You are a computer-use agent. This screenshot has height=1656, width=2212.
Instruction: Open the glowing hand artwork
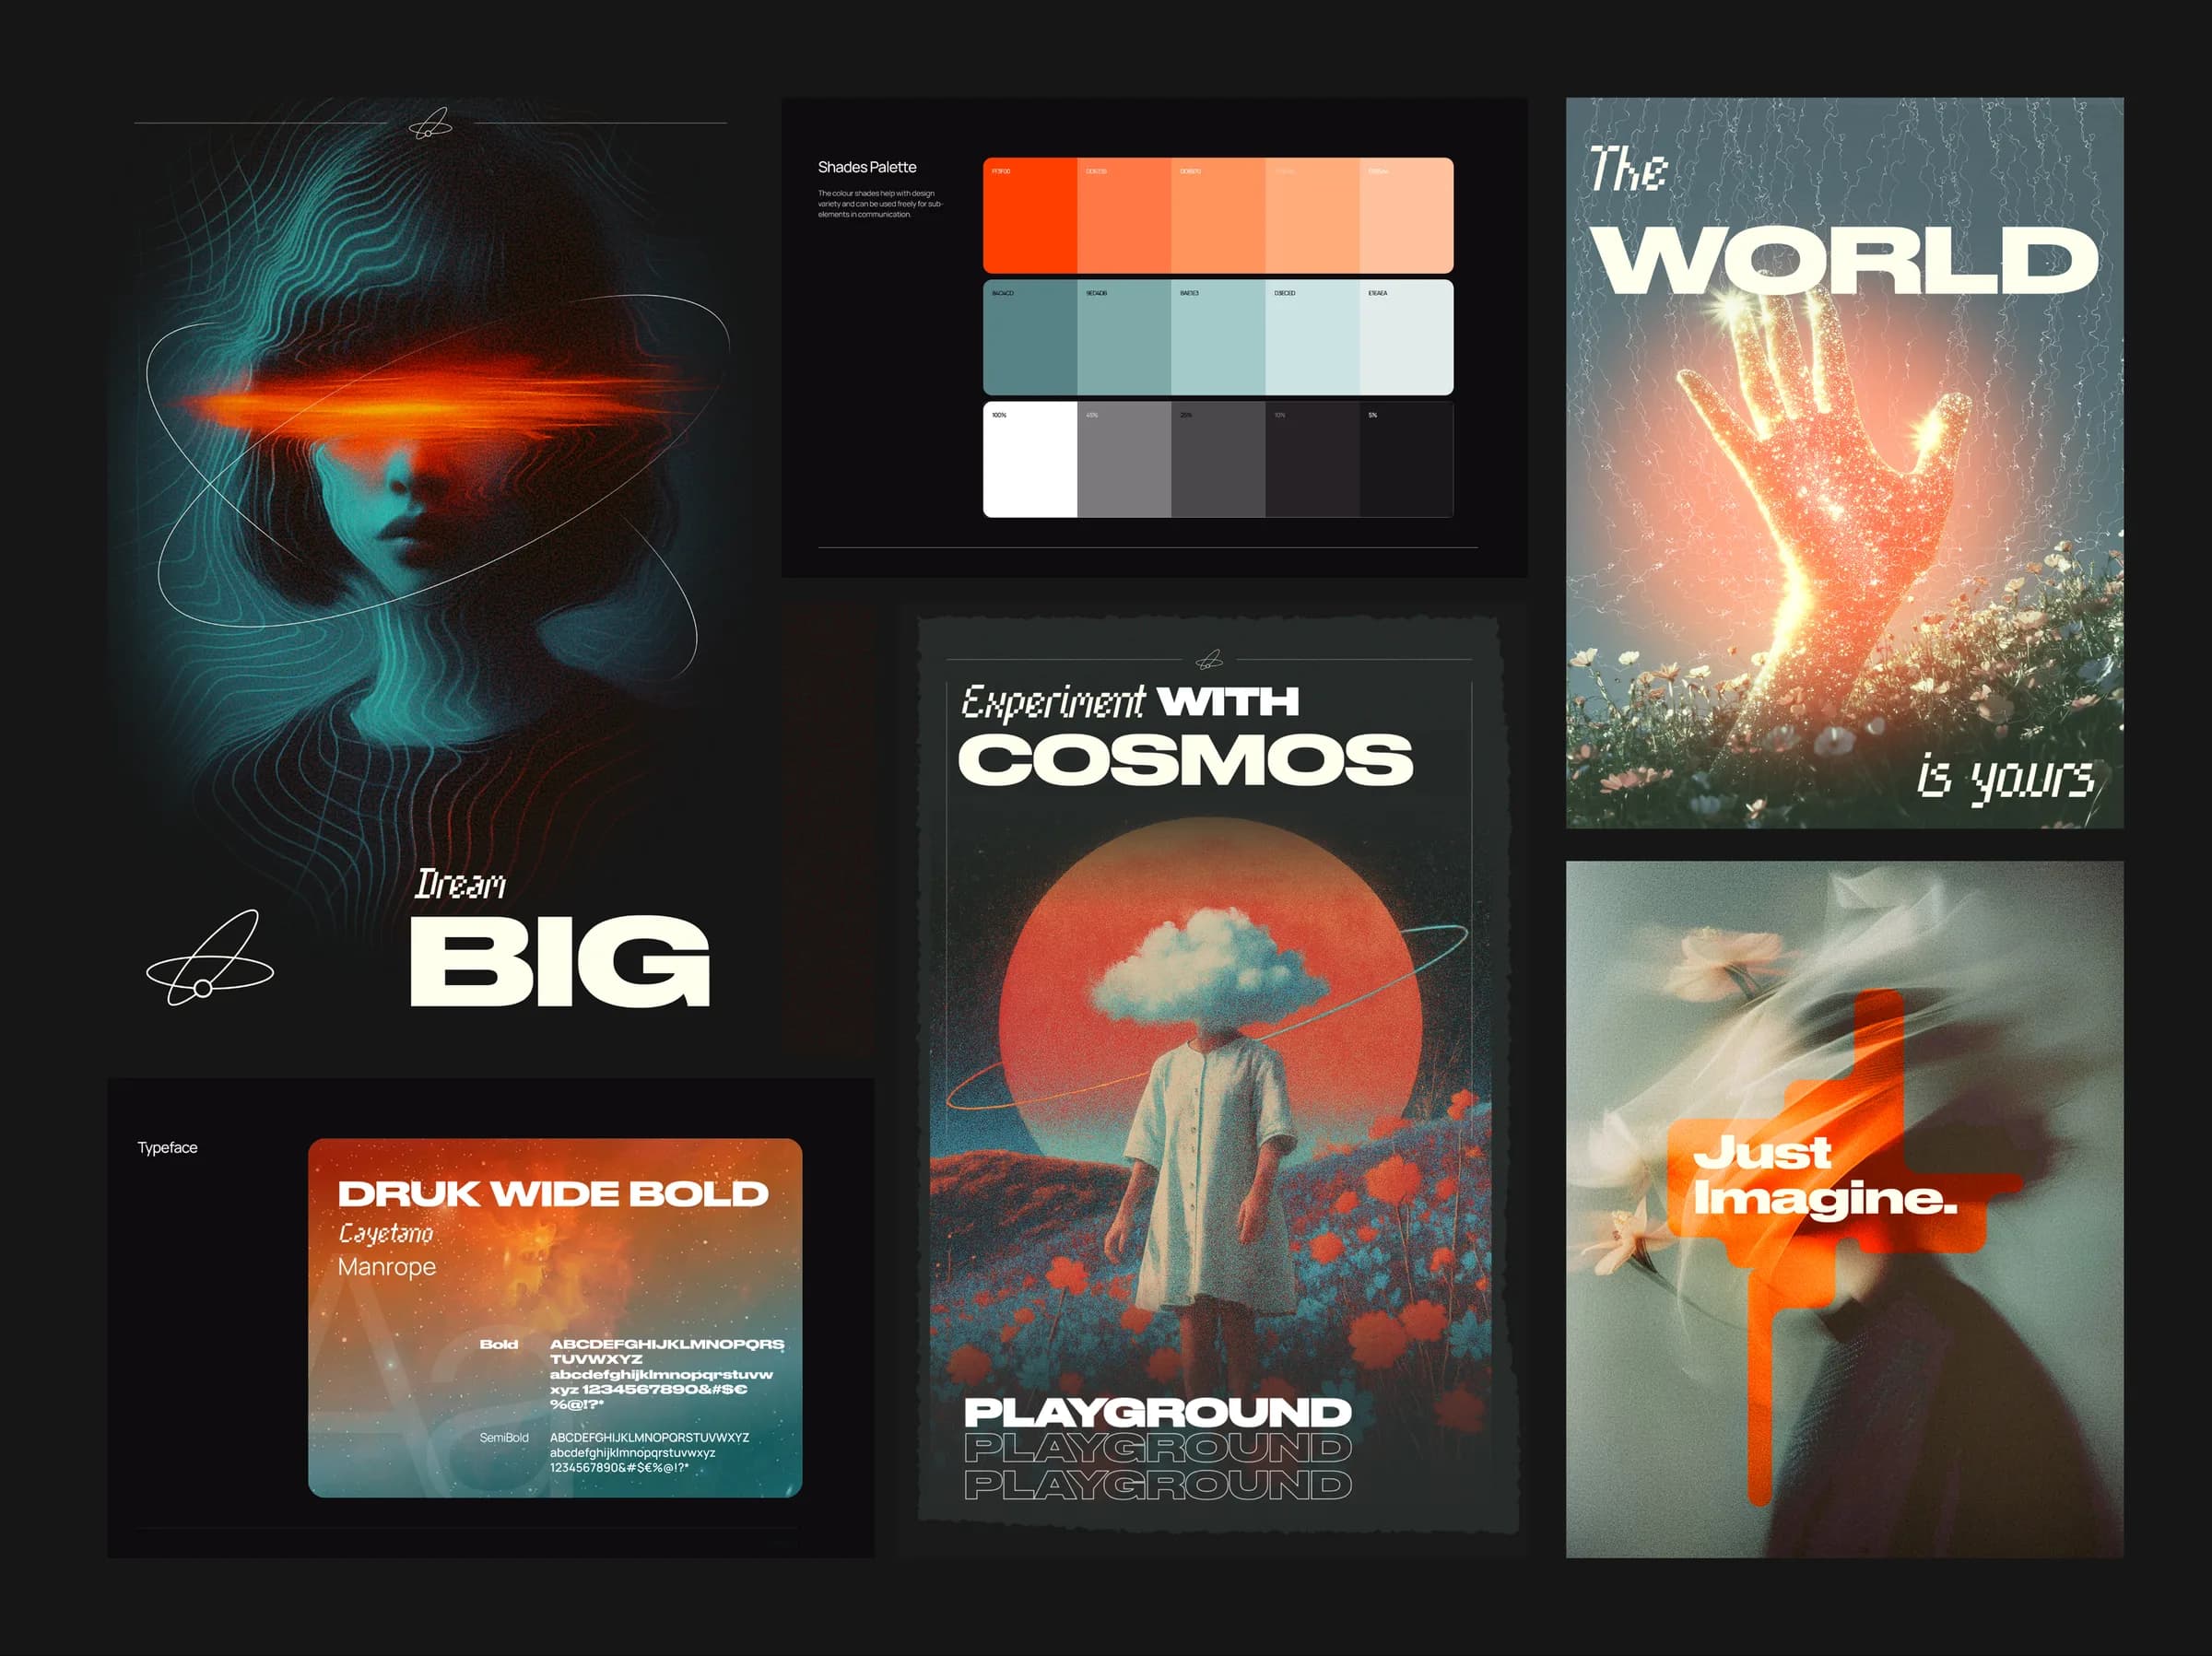pyautogui.click(x=1844, y=462)
